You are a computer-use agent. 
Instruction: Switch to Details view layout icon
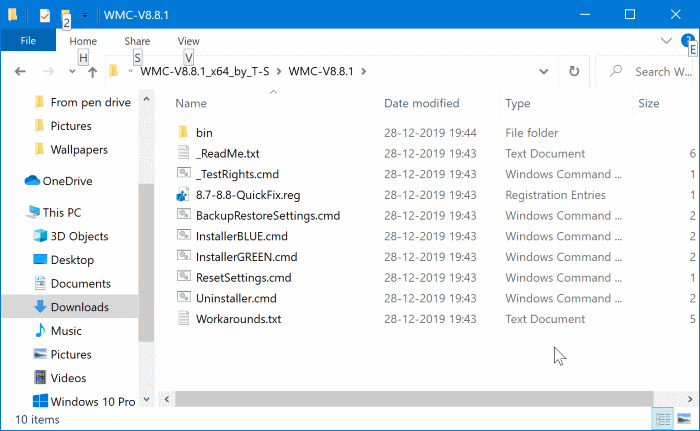662,419
